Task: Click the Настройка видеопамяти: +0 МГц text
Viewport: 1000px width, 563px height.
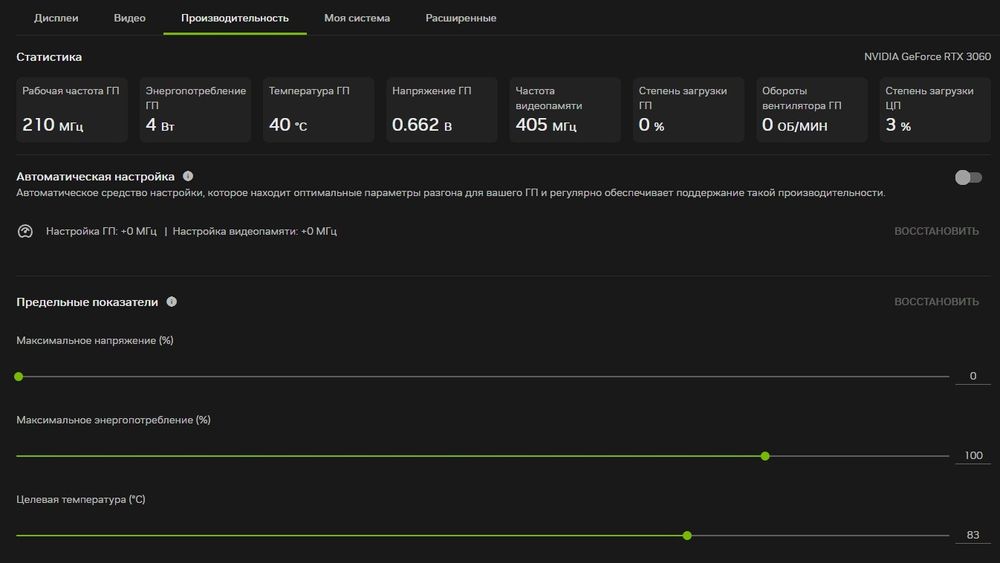Action: coord(254,231)
